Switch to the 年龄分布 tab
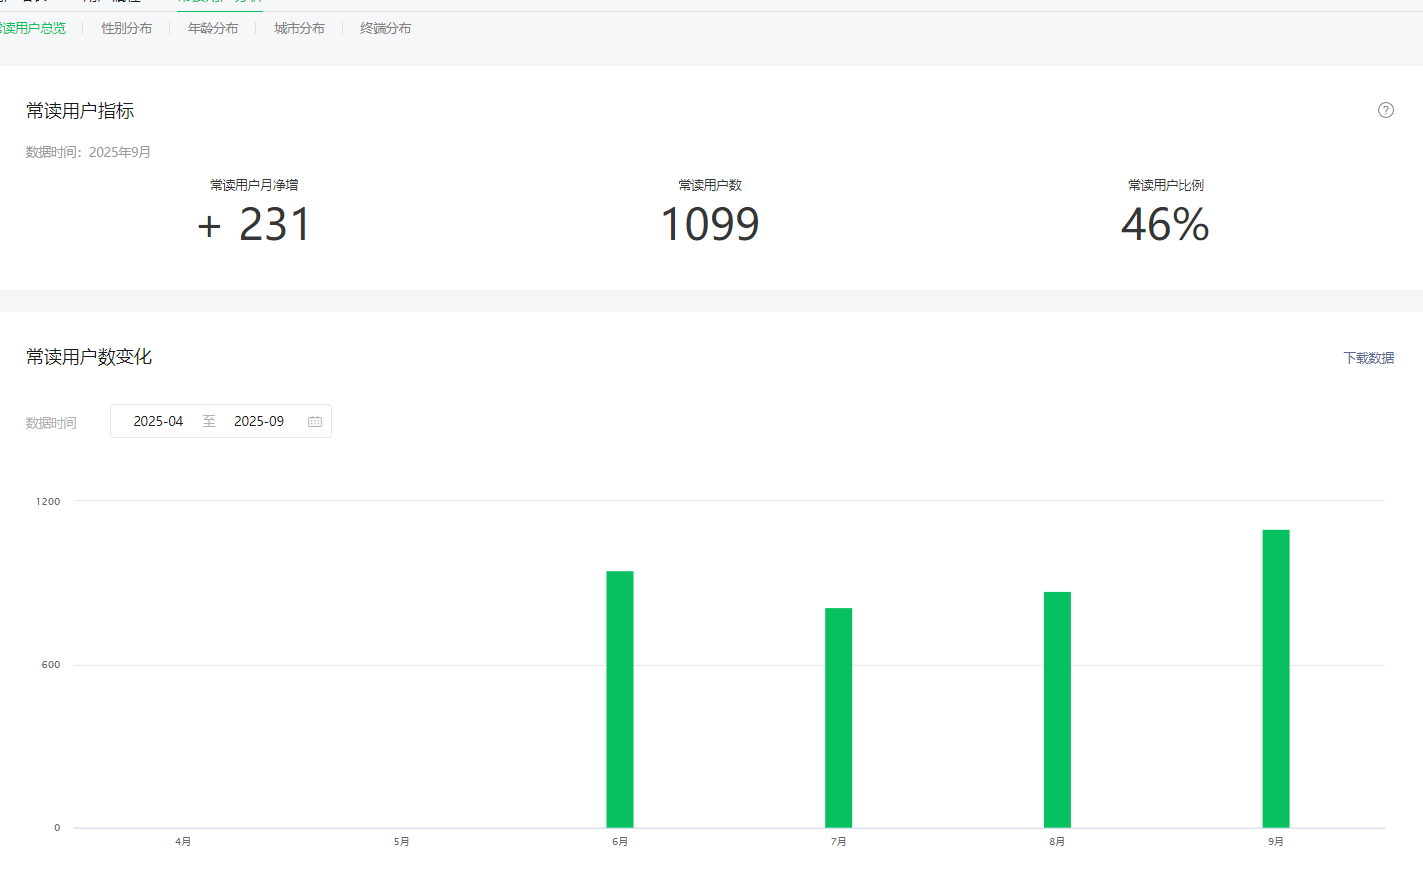1423x883 pixels. pos(213,28)
